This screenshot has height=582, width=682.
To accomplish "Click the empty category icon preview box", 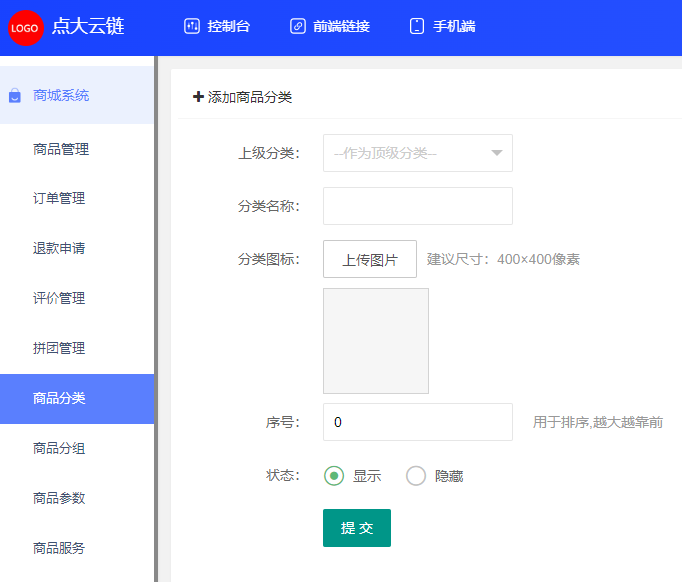I will pyautogui.click(x=376, y=341).
